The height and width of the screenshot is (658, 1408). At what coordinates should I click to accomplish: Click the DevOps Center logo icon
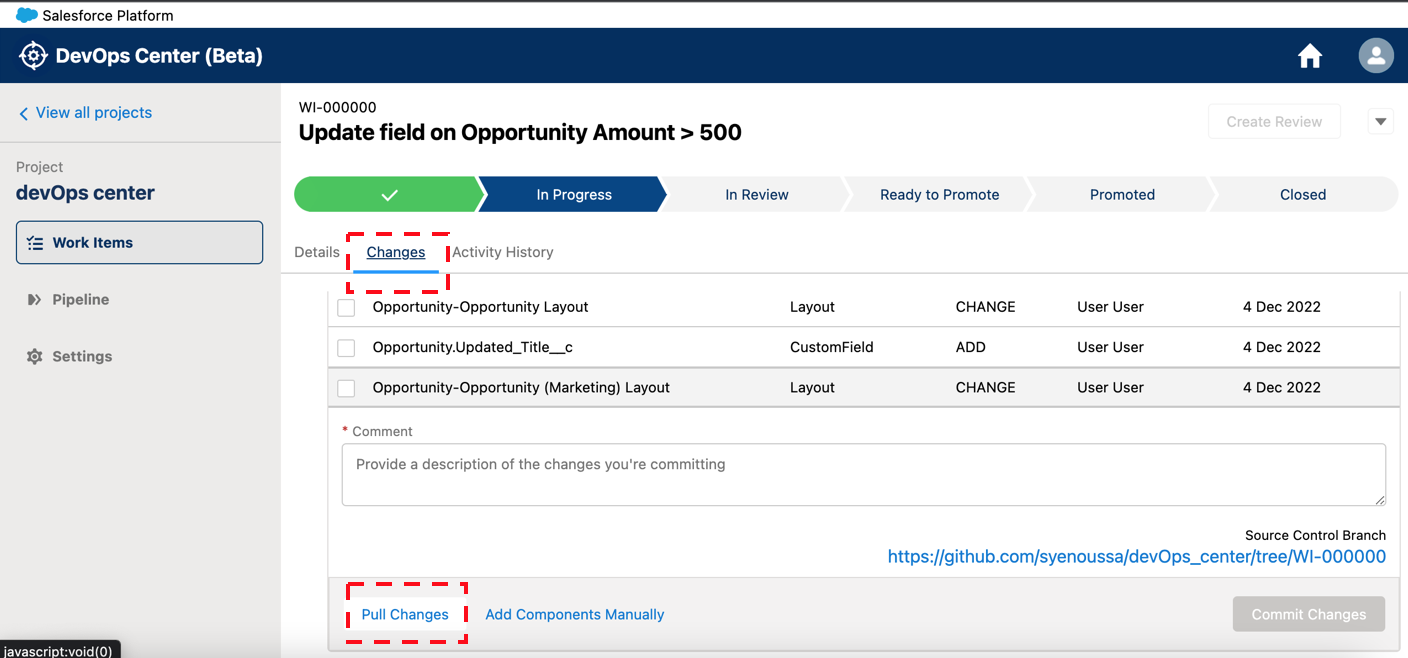click(33, 55)
